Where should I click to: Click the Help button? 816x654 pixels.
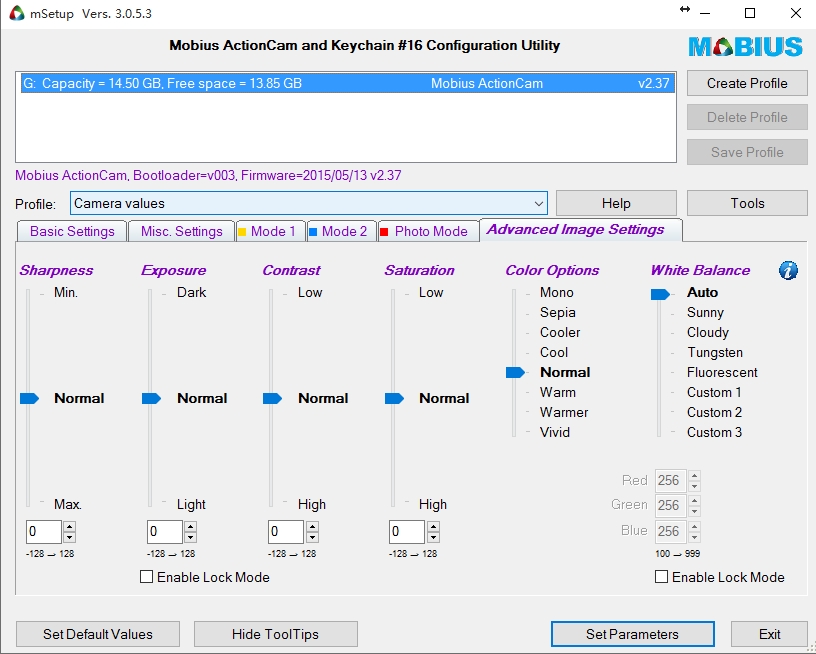coord(616,203)
